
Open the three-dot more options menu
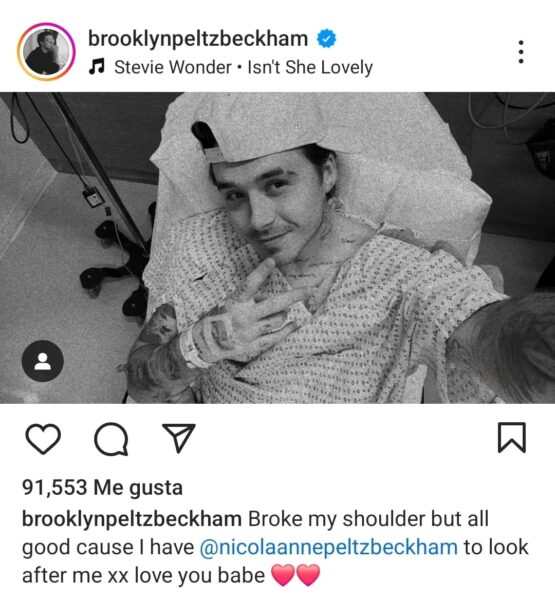click(x=521, y=52)
